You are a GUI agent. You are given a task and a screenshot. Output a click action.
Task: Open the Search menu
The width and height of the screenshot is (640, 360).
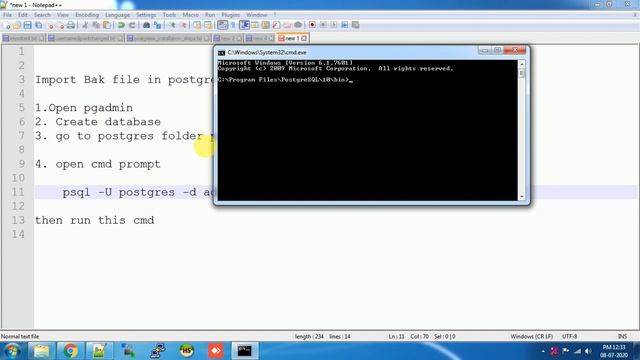tap(42, 15)
